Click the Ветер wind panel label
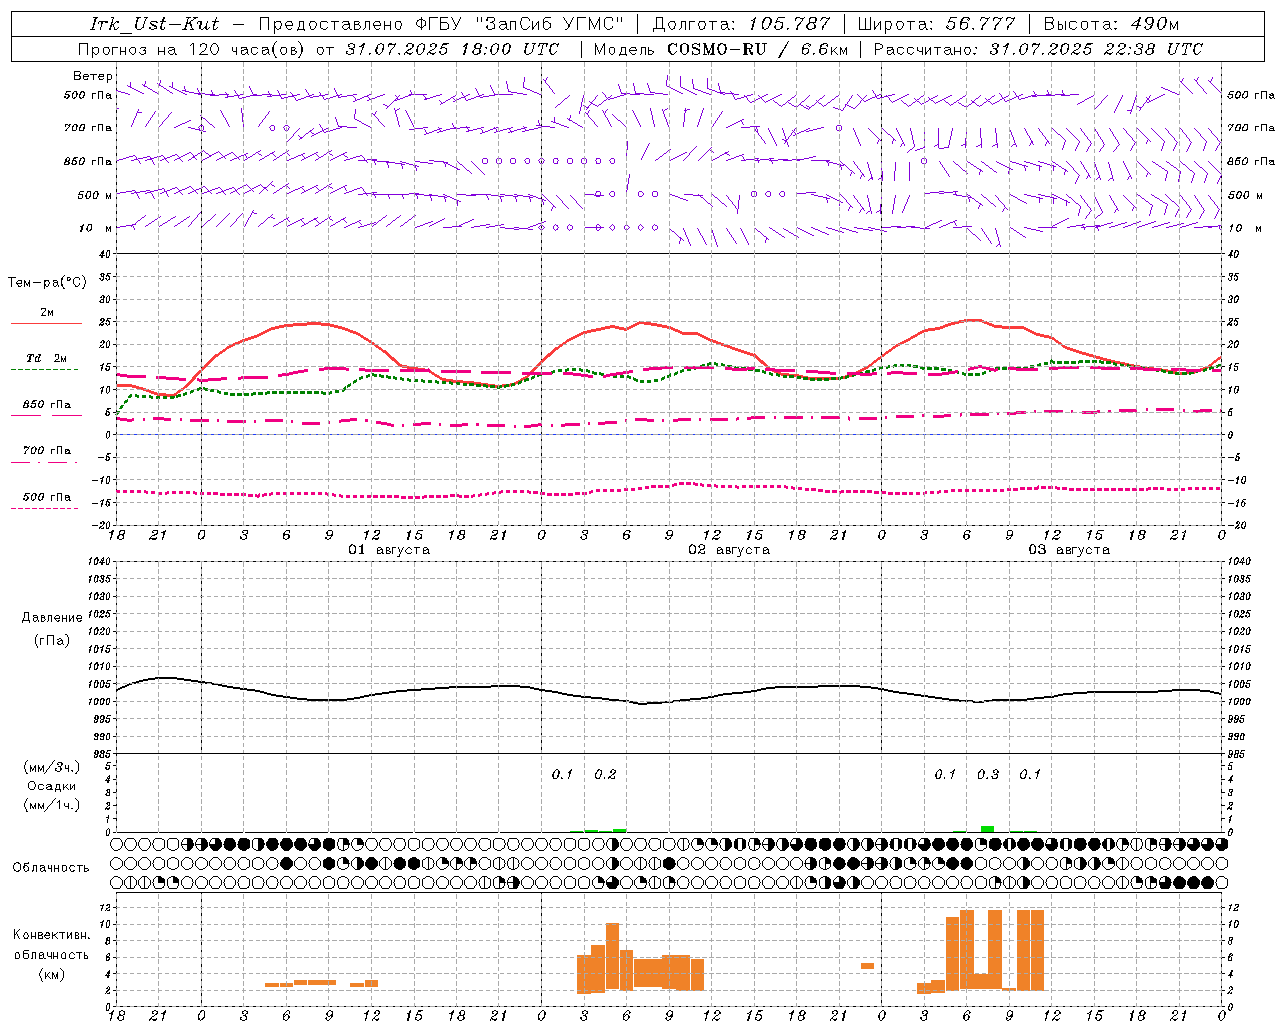This screenshot has height=1024, width=1280. point(92,76)
